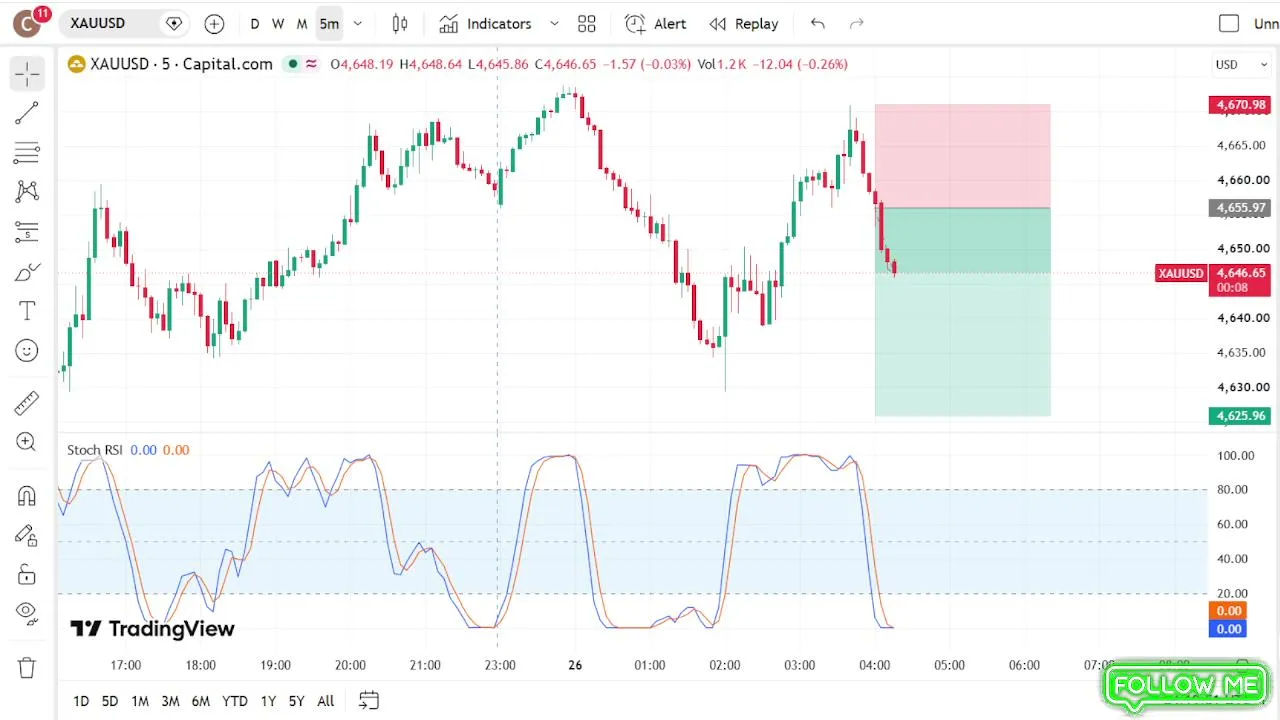Open the USD currency dropdown
The width and height of the screenshot is (1280, 720).
point(1241,64)
